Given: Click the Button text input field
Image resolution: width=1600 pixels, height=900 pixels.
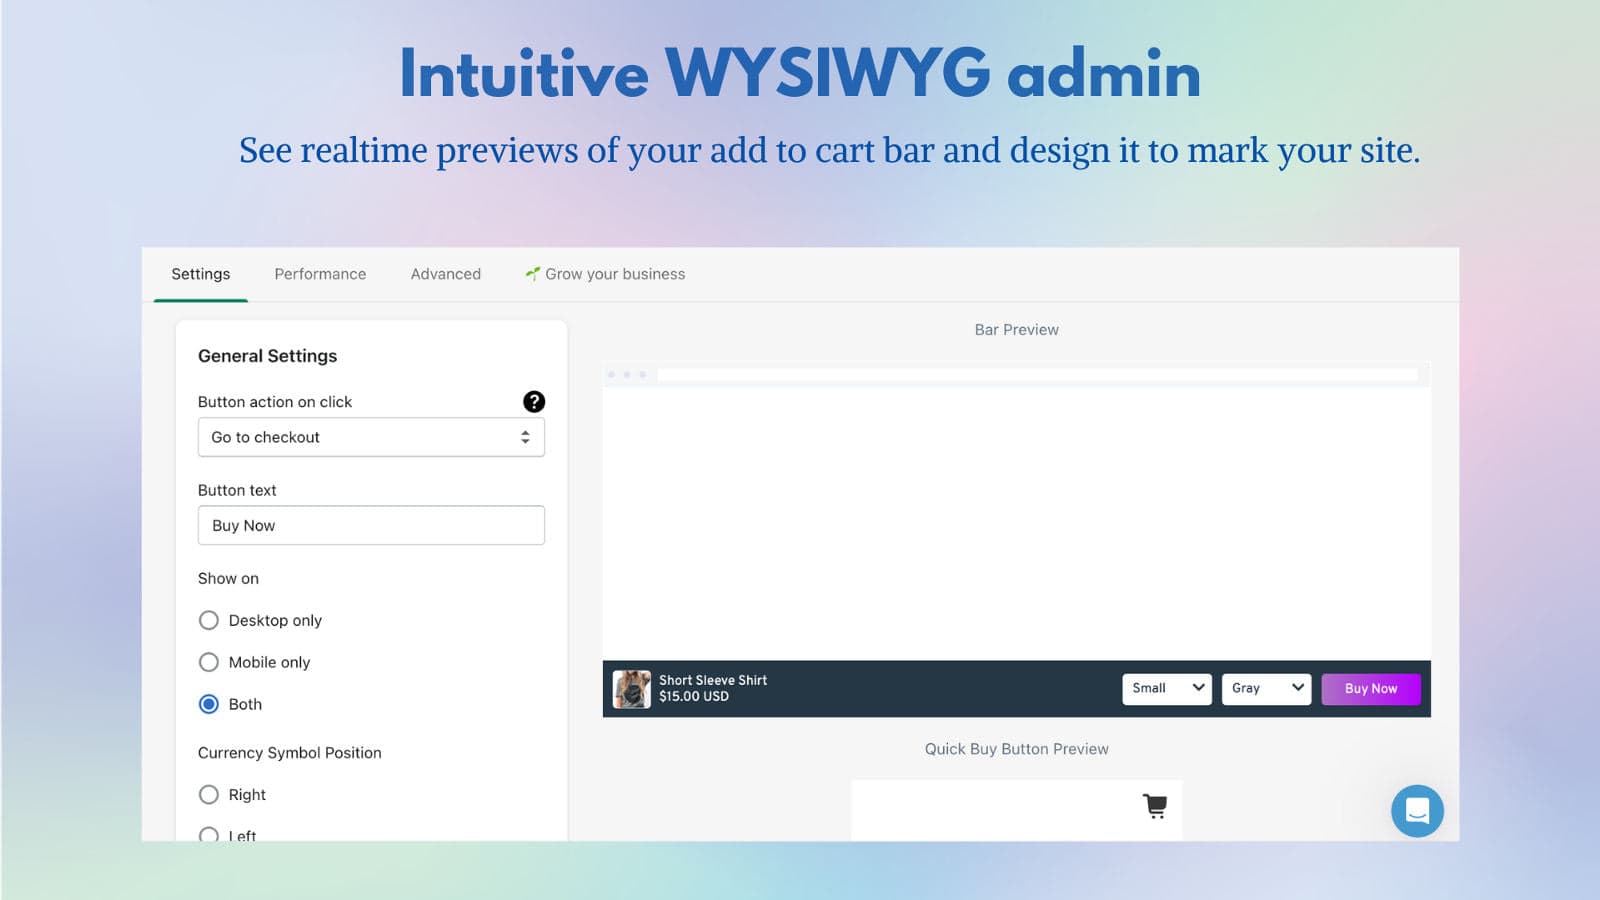Looking at the screenshot, I should pos(371,525).
